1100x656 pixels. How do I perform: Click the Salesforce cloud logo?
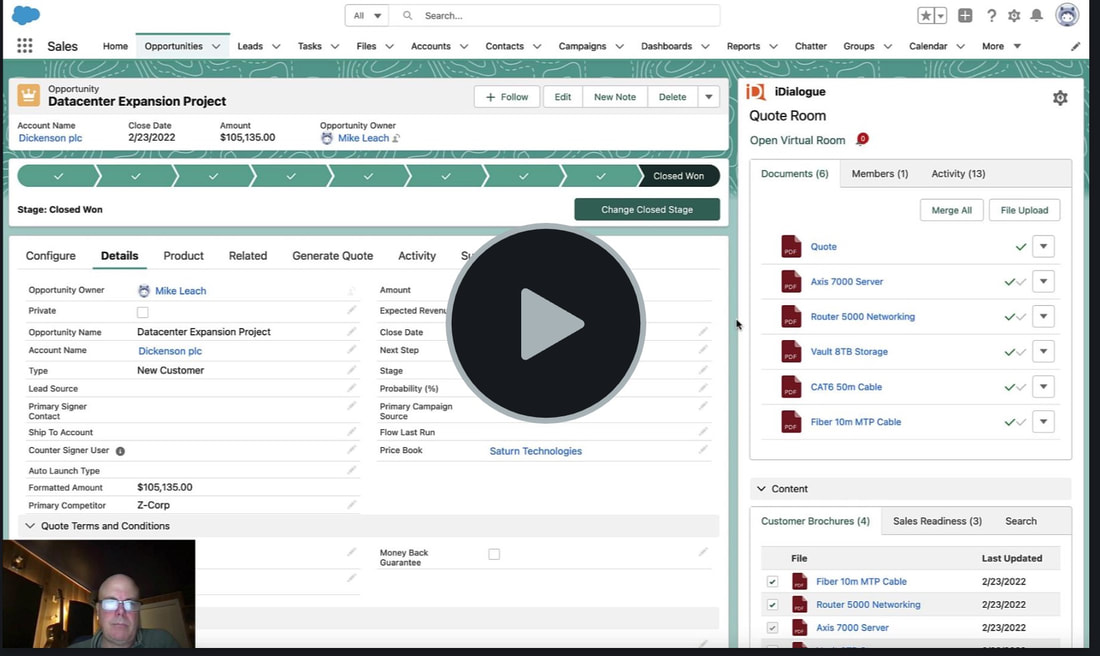click(x=26, y=15)
